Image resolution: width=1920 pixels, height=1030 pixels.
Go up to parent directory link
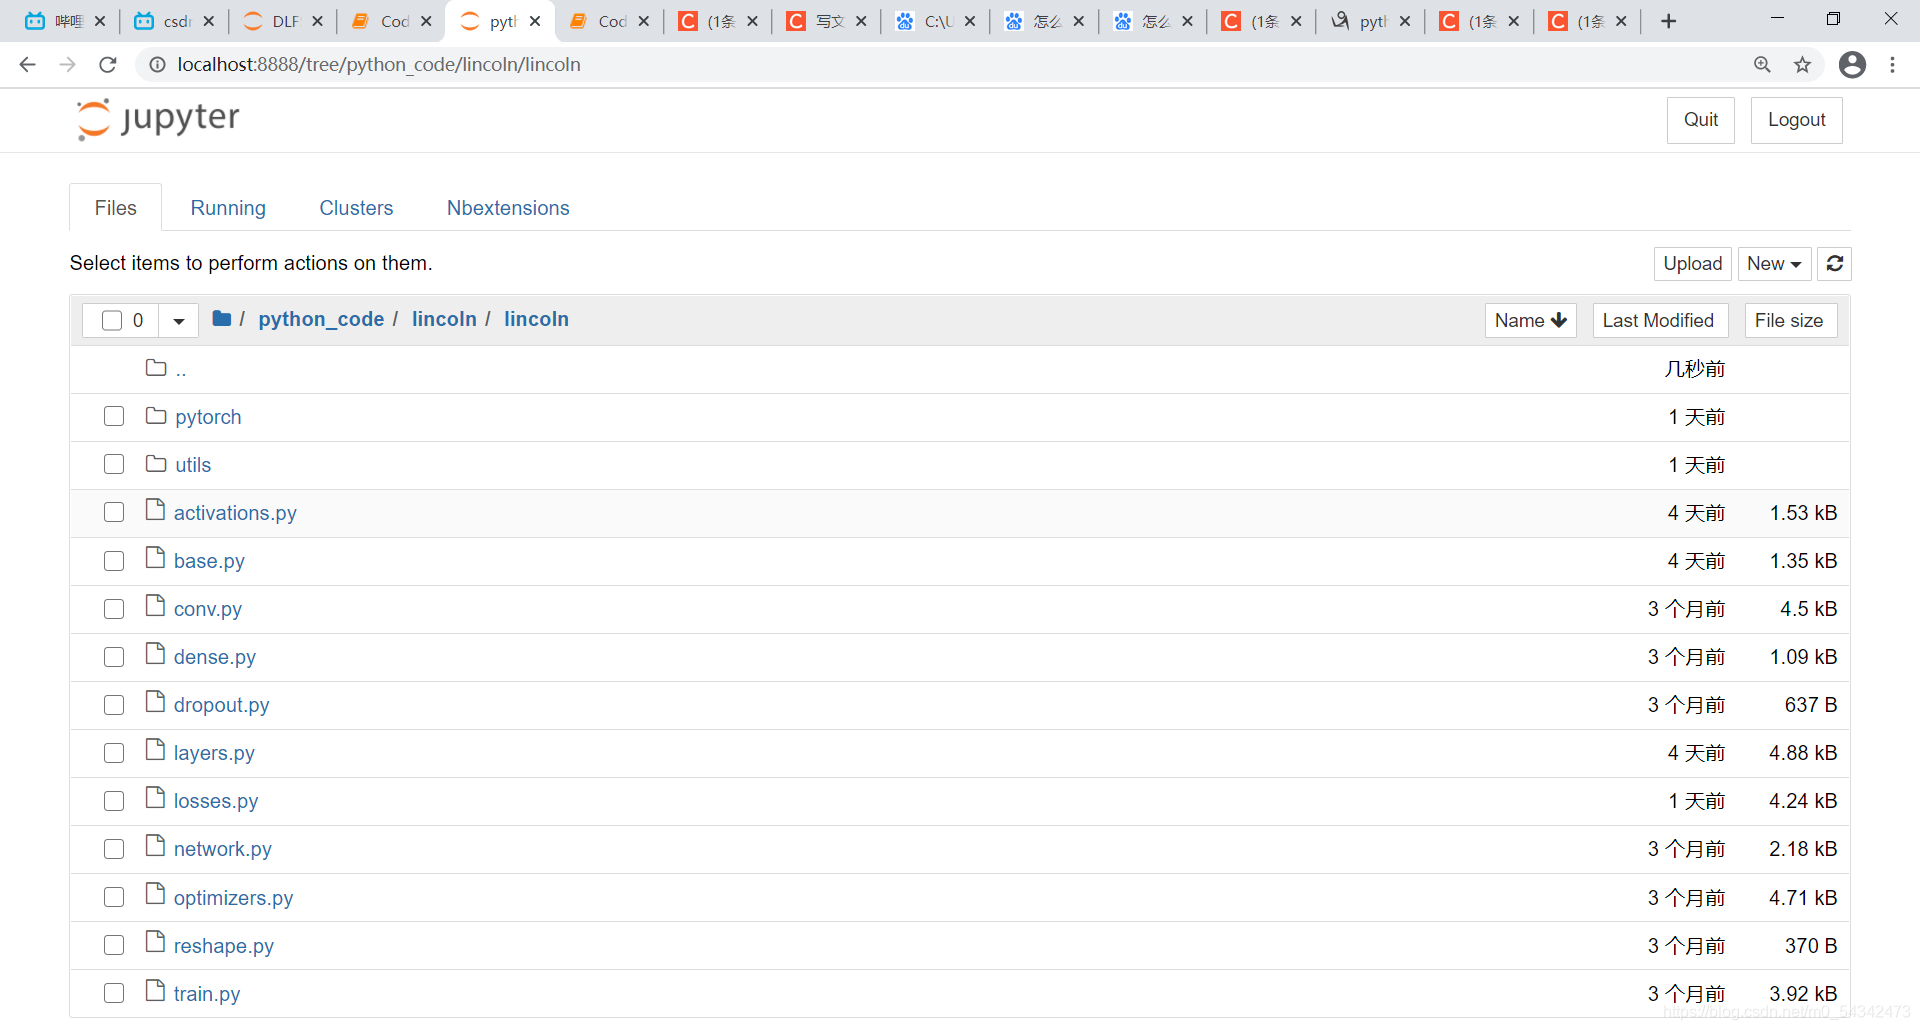[181, 369]
